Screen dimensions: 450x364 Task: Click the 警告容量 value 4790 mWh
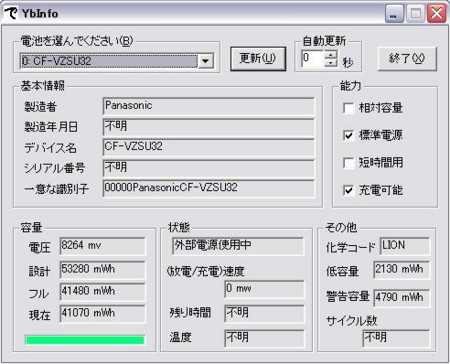(x=402, y=297)
